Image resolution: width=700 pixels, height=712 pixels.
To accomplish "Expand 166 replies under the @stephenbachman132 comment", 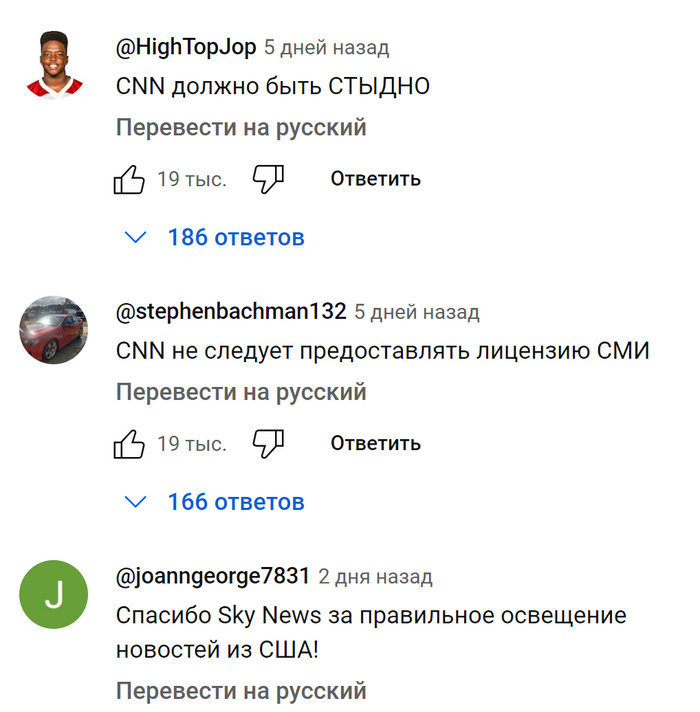I will coord(235,502).
